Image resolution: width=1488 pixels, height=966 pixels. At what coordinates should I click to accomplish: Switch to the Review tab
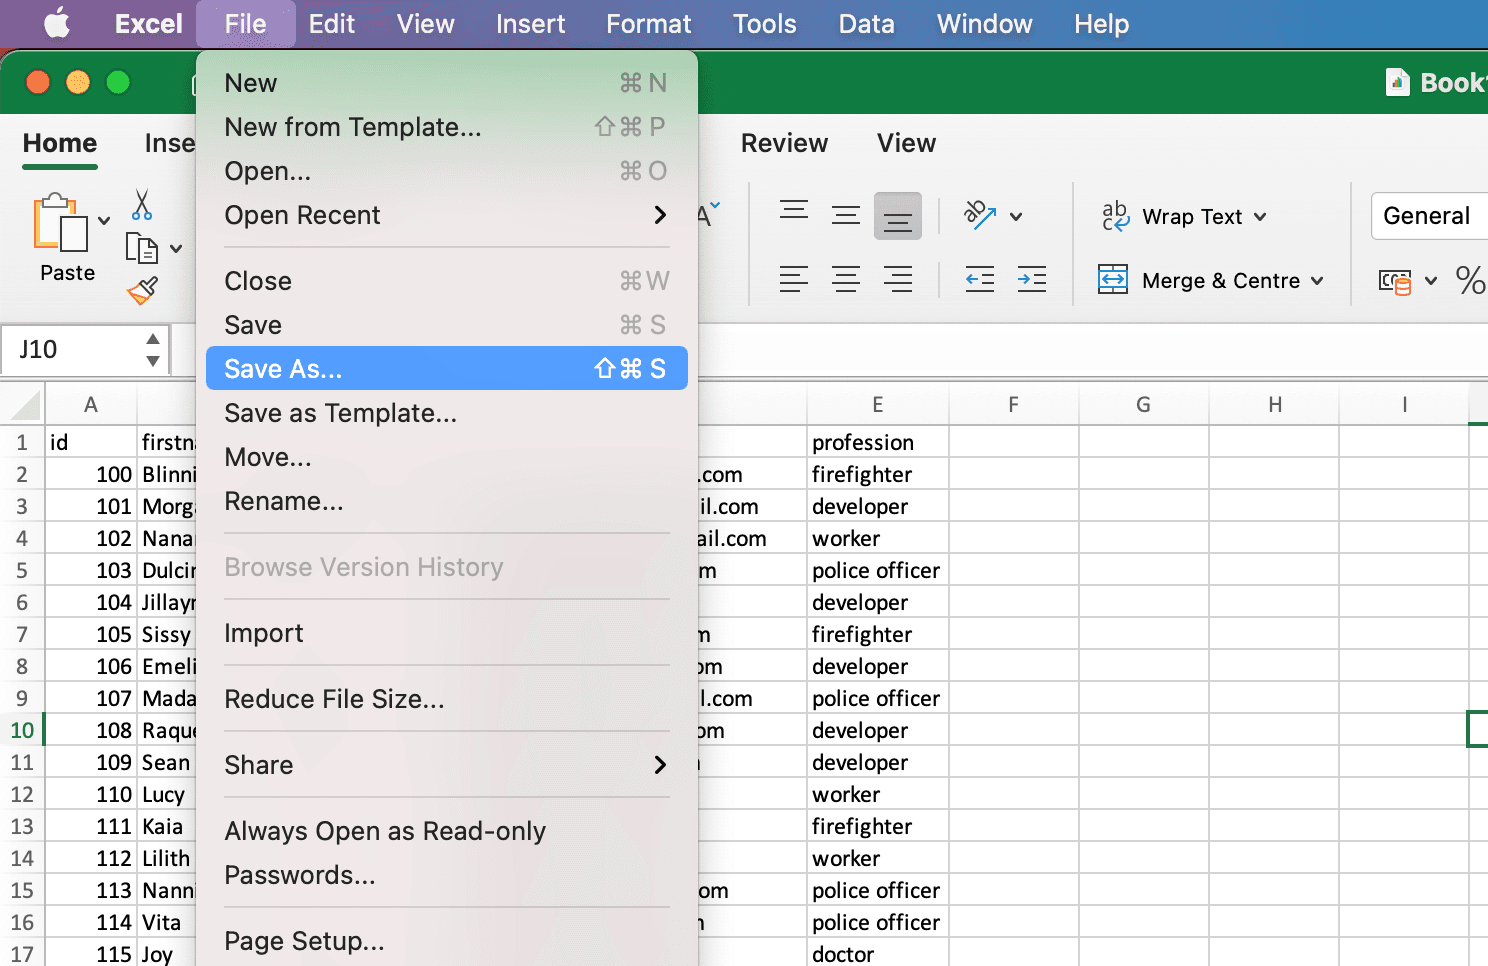pyautogui.click(x=784, y=143)
